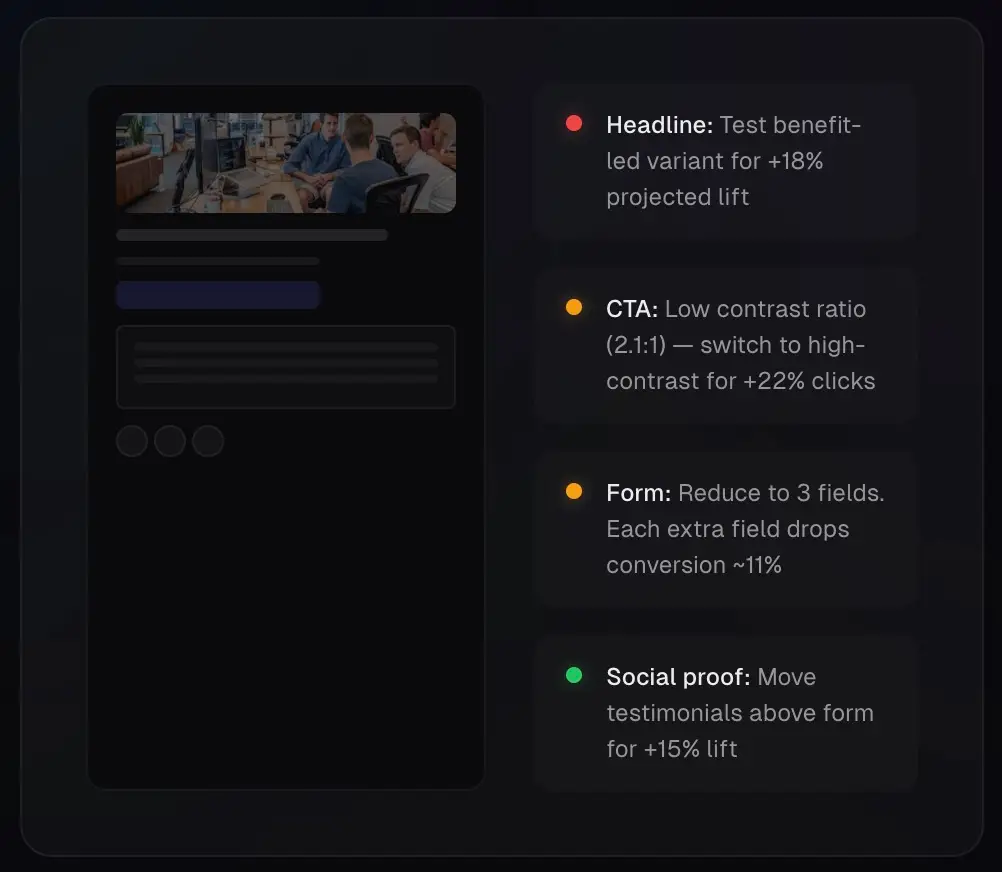Select the third avatar circle
The height and width of the screenshot is (872, 1002).
pyautogui.click(x=207, y=440)
